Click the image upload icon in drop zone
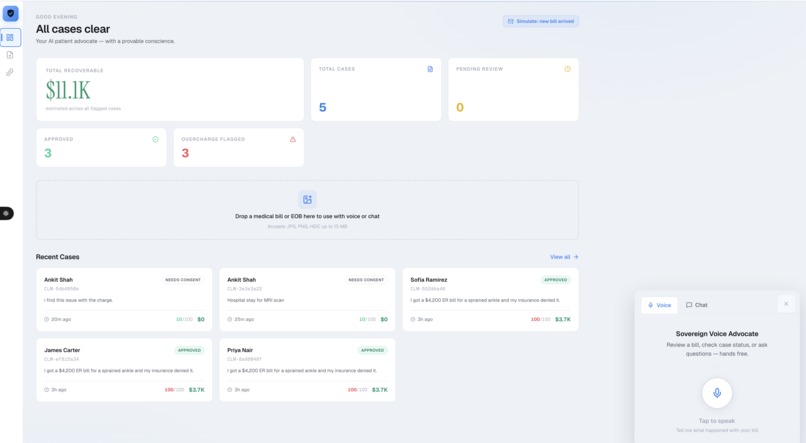 point(307,199)
